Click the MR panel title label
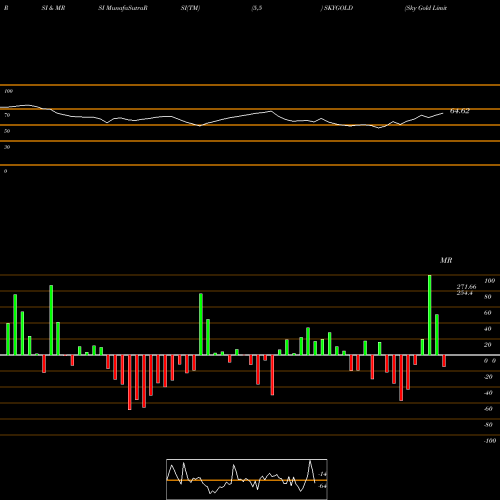 pyautogui.click(x=446, y=260)
